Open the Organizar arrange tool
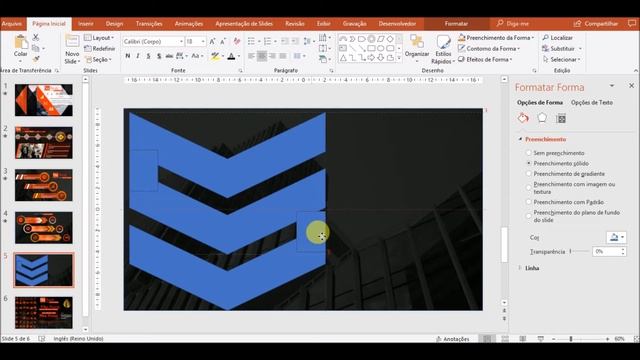The height and width of the screenshot is (360, 640). pos(417,49)
